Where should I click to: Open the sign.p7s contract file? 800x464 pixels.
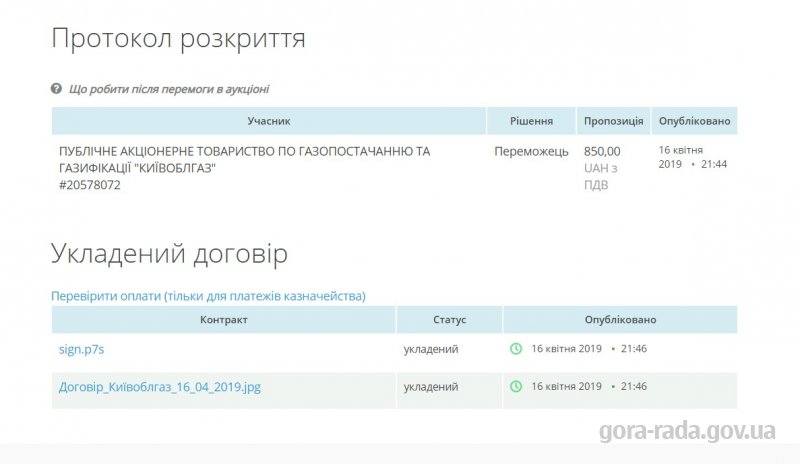(82, 349)
